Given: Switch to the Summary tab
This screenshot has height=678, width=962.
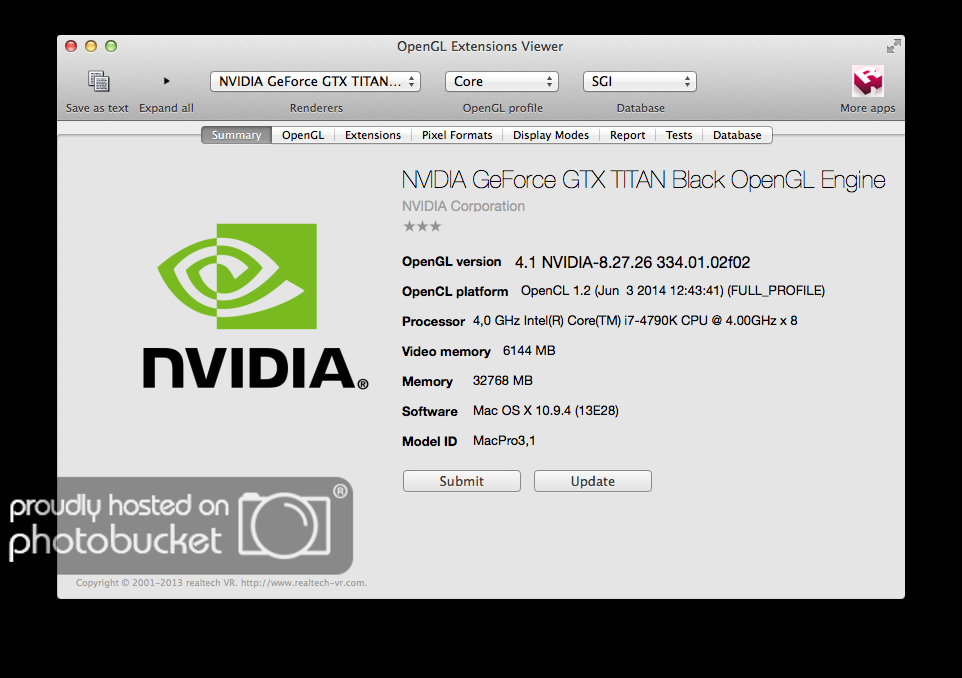Looking at the screenshot, I should 236,135.
